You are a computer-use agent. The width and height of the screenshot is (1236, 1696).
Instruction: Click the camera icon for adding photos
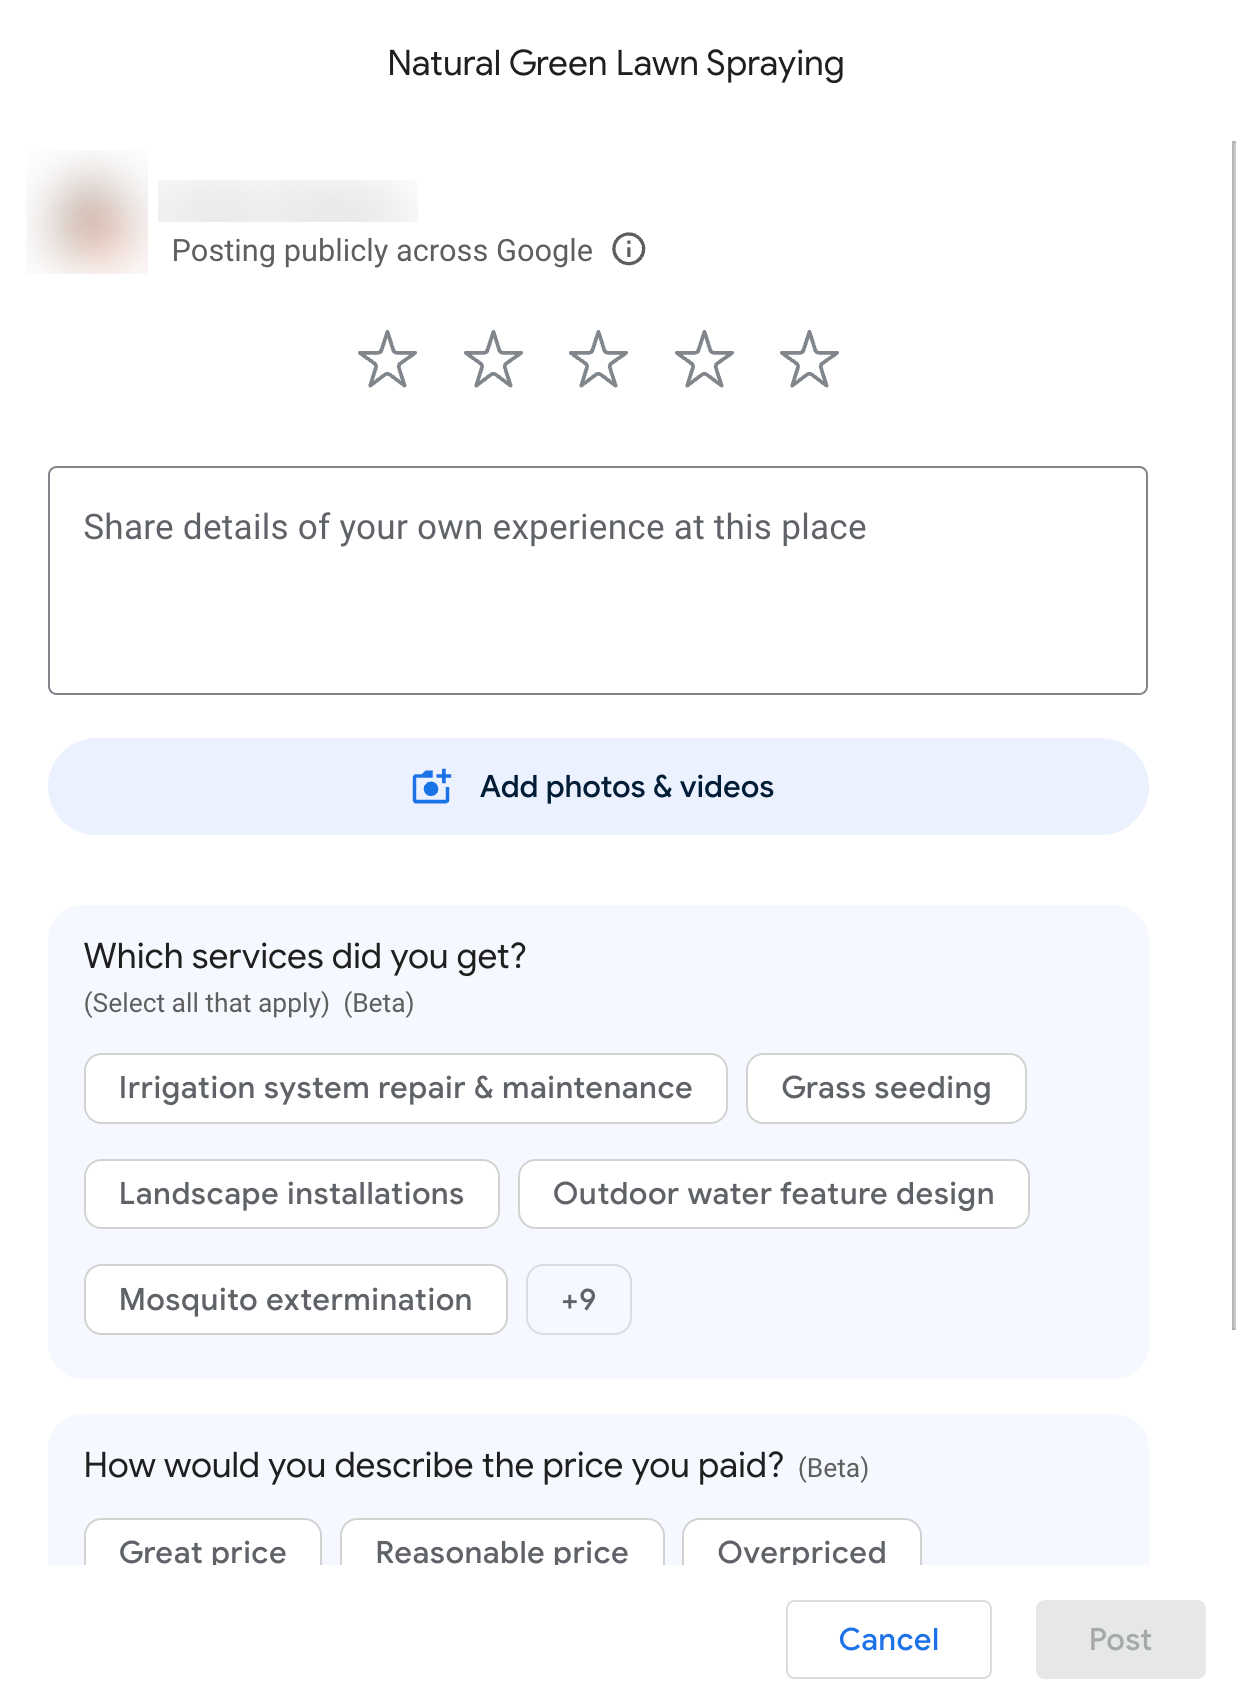coord(432,787)
